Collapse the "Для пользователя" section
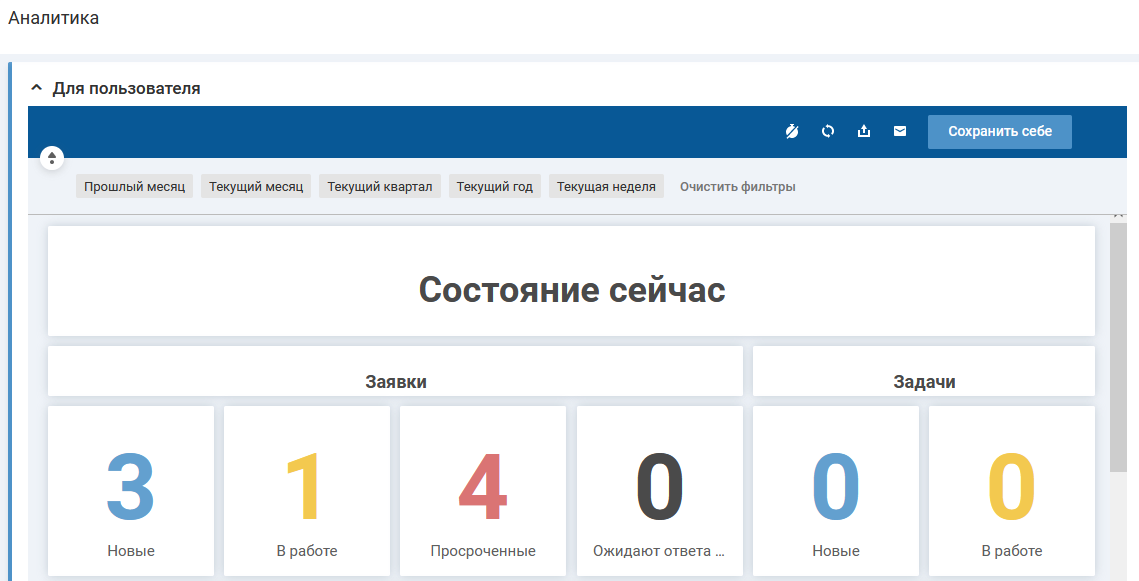 coord(37,88)
